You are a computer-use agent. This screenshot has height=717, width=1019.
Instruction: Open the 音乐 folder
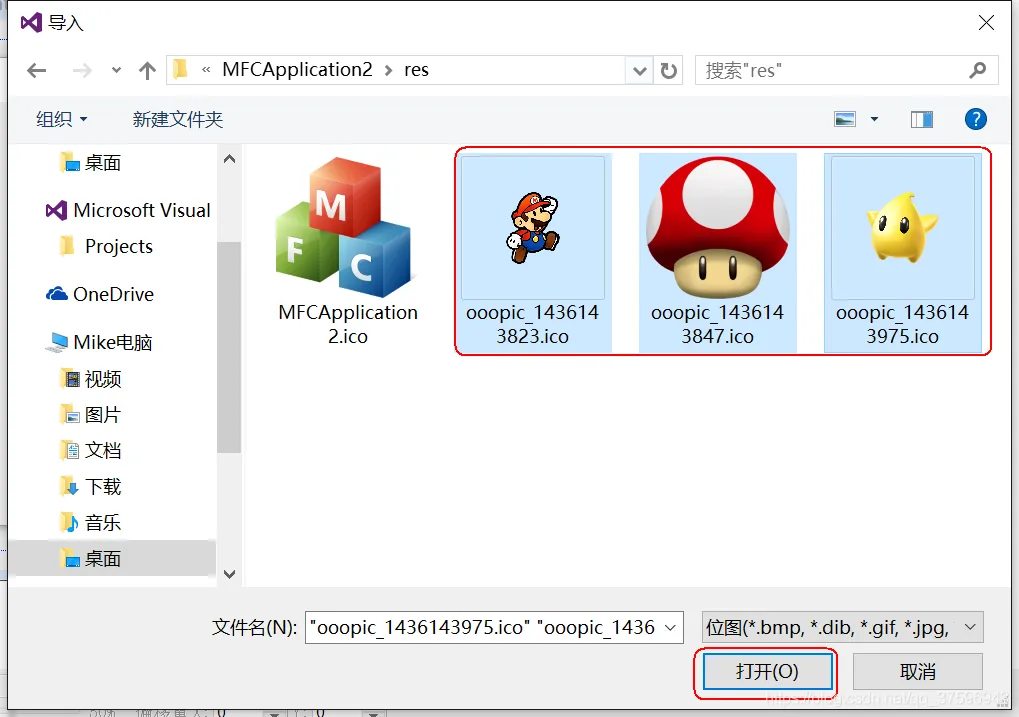pyautogui.click(x=90, y=522)
